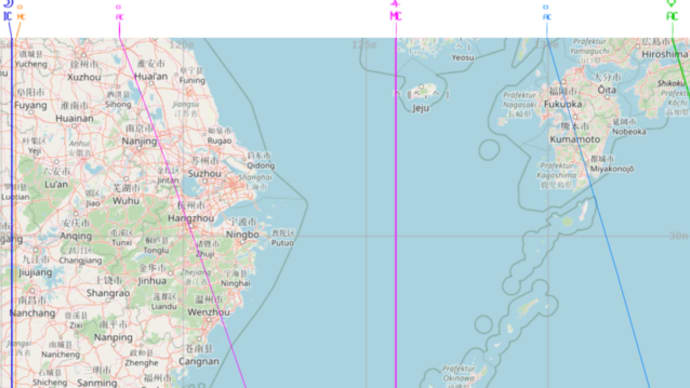Click the Funing label
Screen dimensions: 690x388
tap(192, 81)
